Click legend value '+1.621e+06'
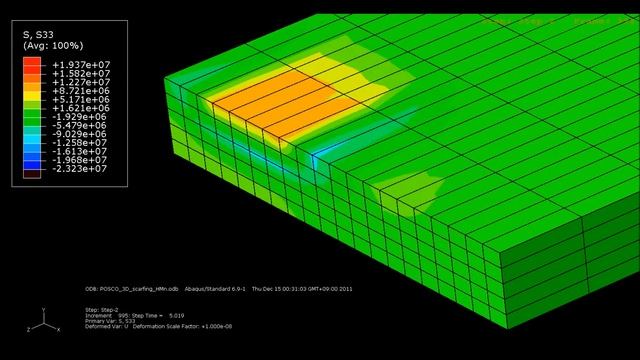 tap(81, 108)
